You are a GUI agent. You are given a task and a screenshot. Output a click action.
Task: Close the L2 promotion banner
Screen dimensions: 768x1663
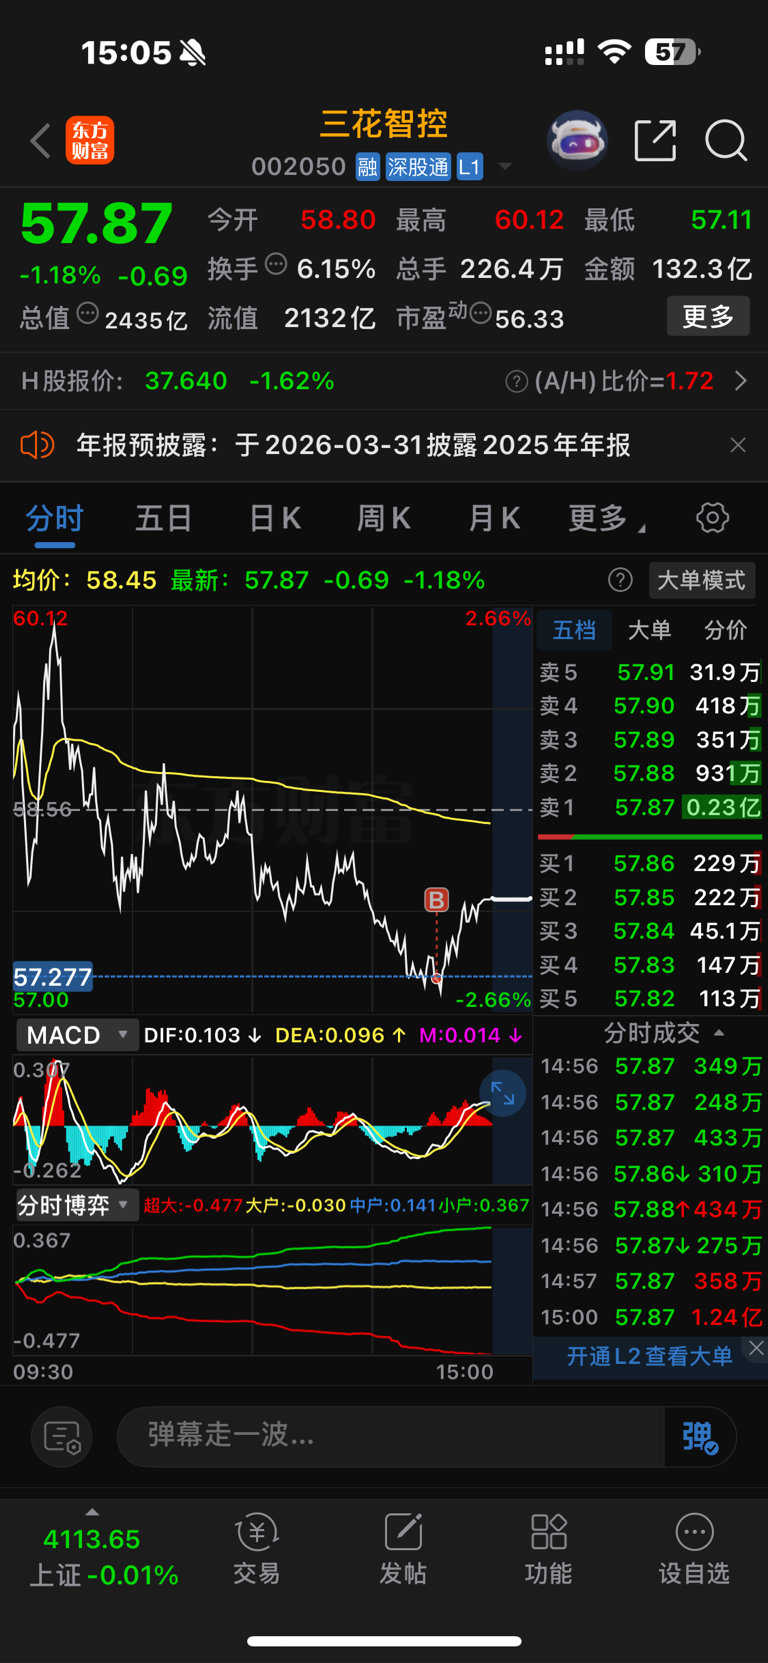[x=756, y=1348]
